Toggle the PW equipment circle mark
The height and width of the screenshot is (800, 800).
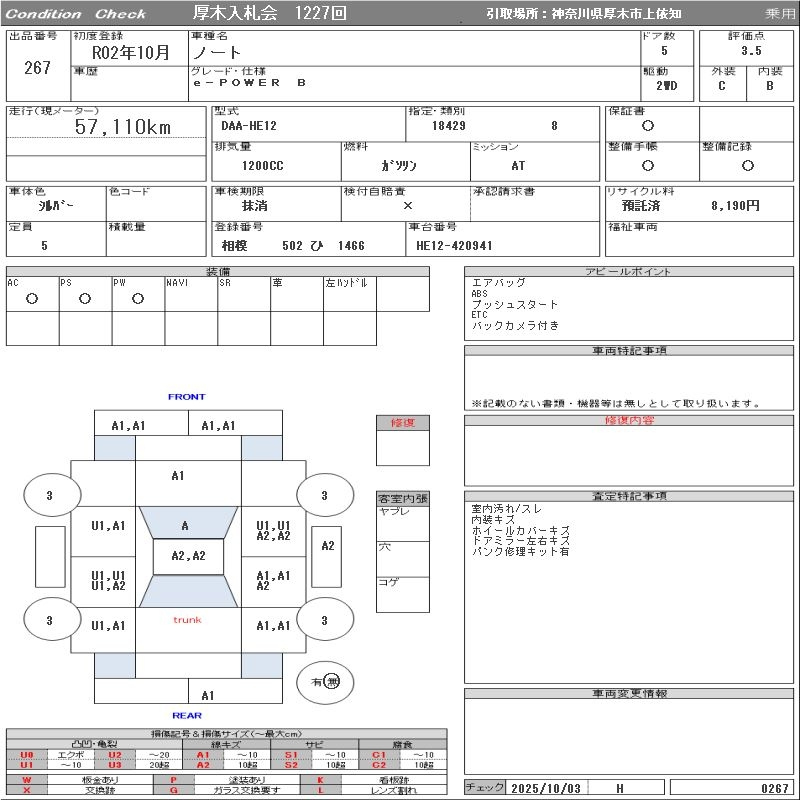click(137, 298)
